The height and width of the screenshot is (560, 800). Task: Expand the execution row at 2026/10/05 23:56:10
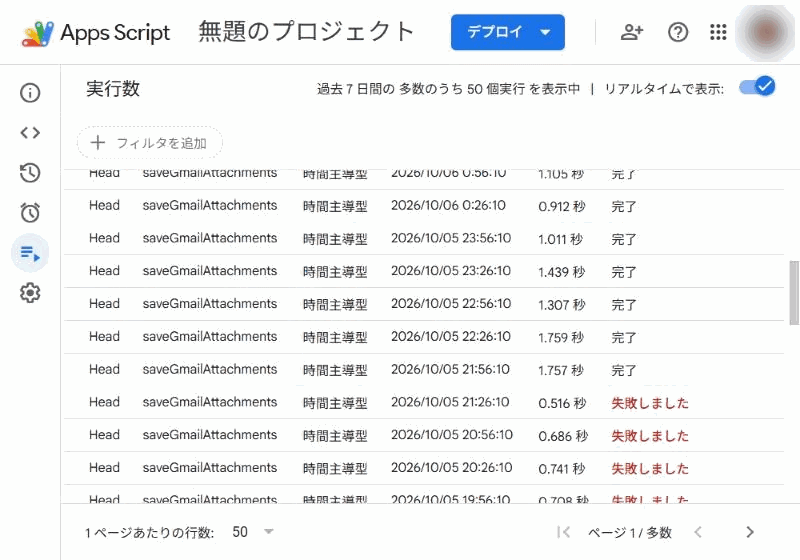pyautogui.click(x=424, y=238)
